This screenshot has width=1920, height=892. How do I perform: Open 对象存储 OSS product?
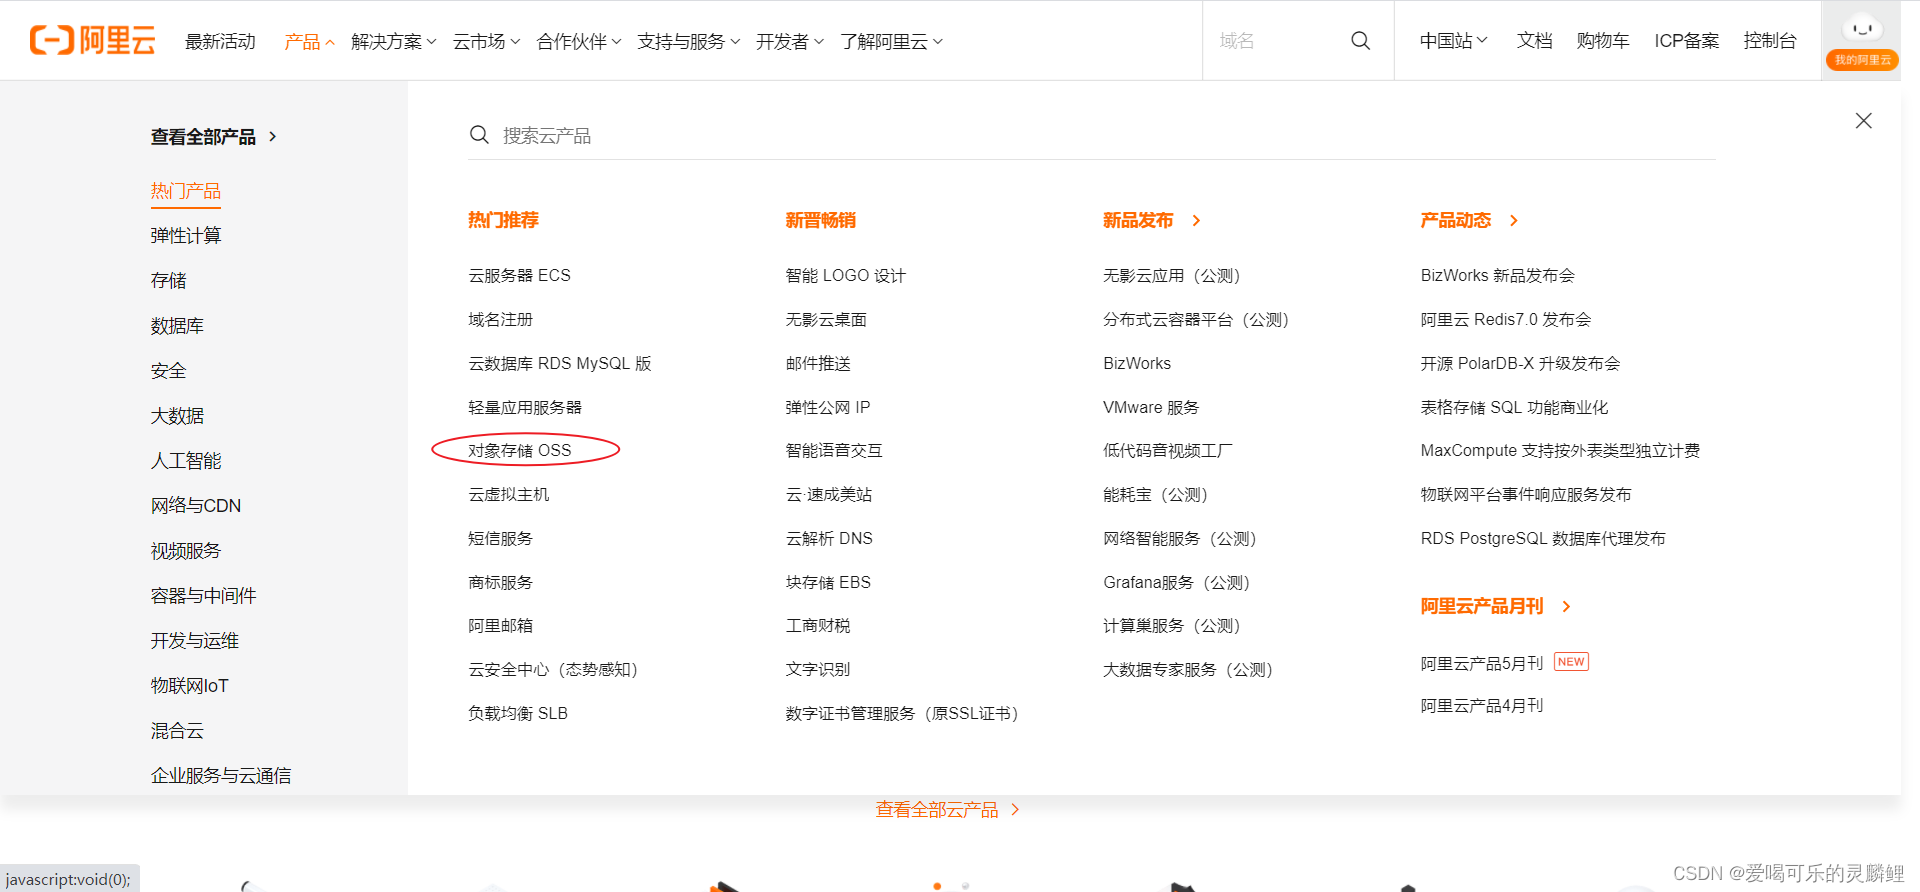click(520, 451)
